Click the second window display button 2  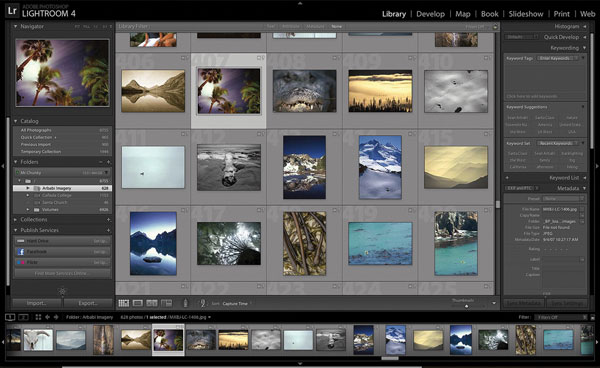pyautogui.click(x=24, y=317)
